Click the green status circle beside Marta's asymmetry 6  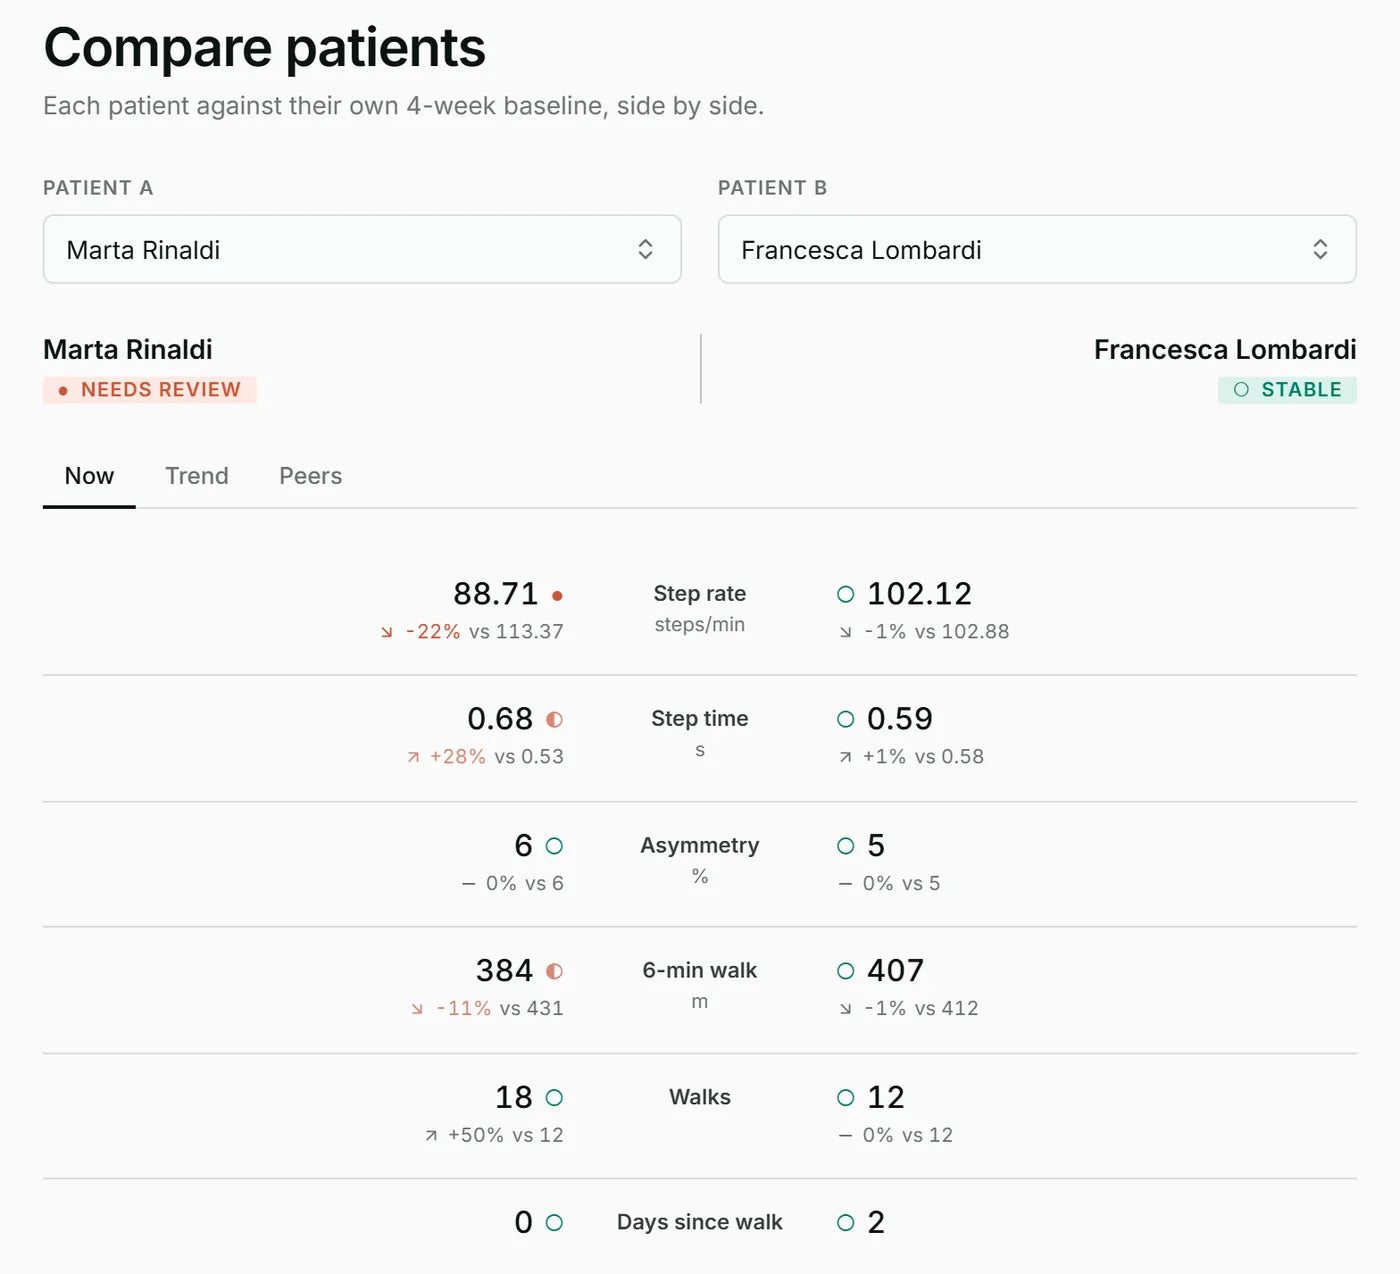pos(554,846)
